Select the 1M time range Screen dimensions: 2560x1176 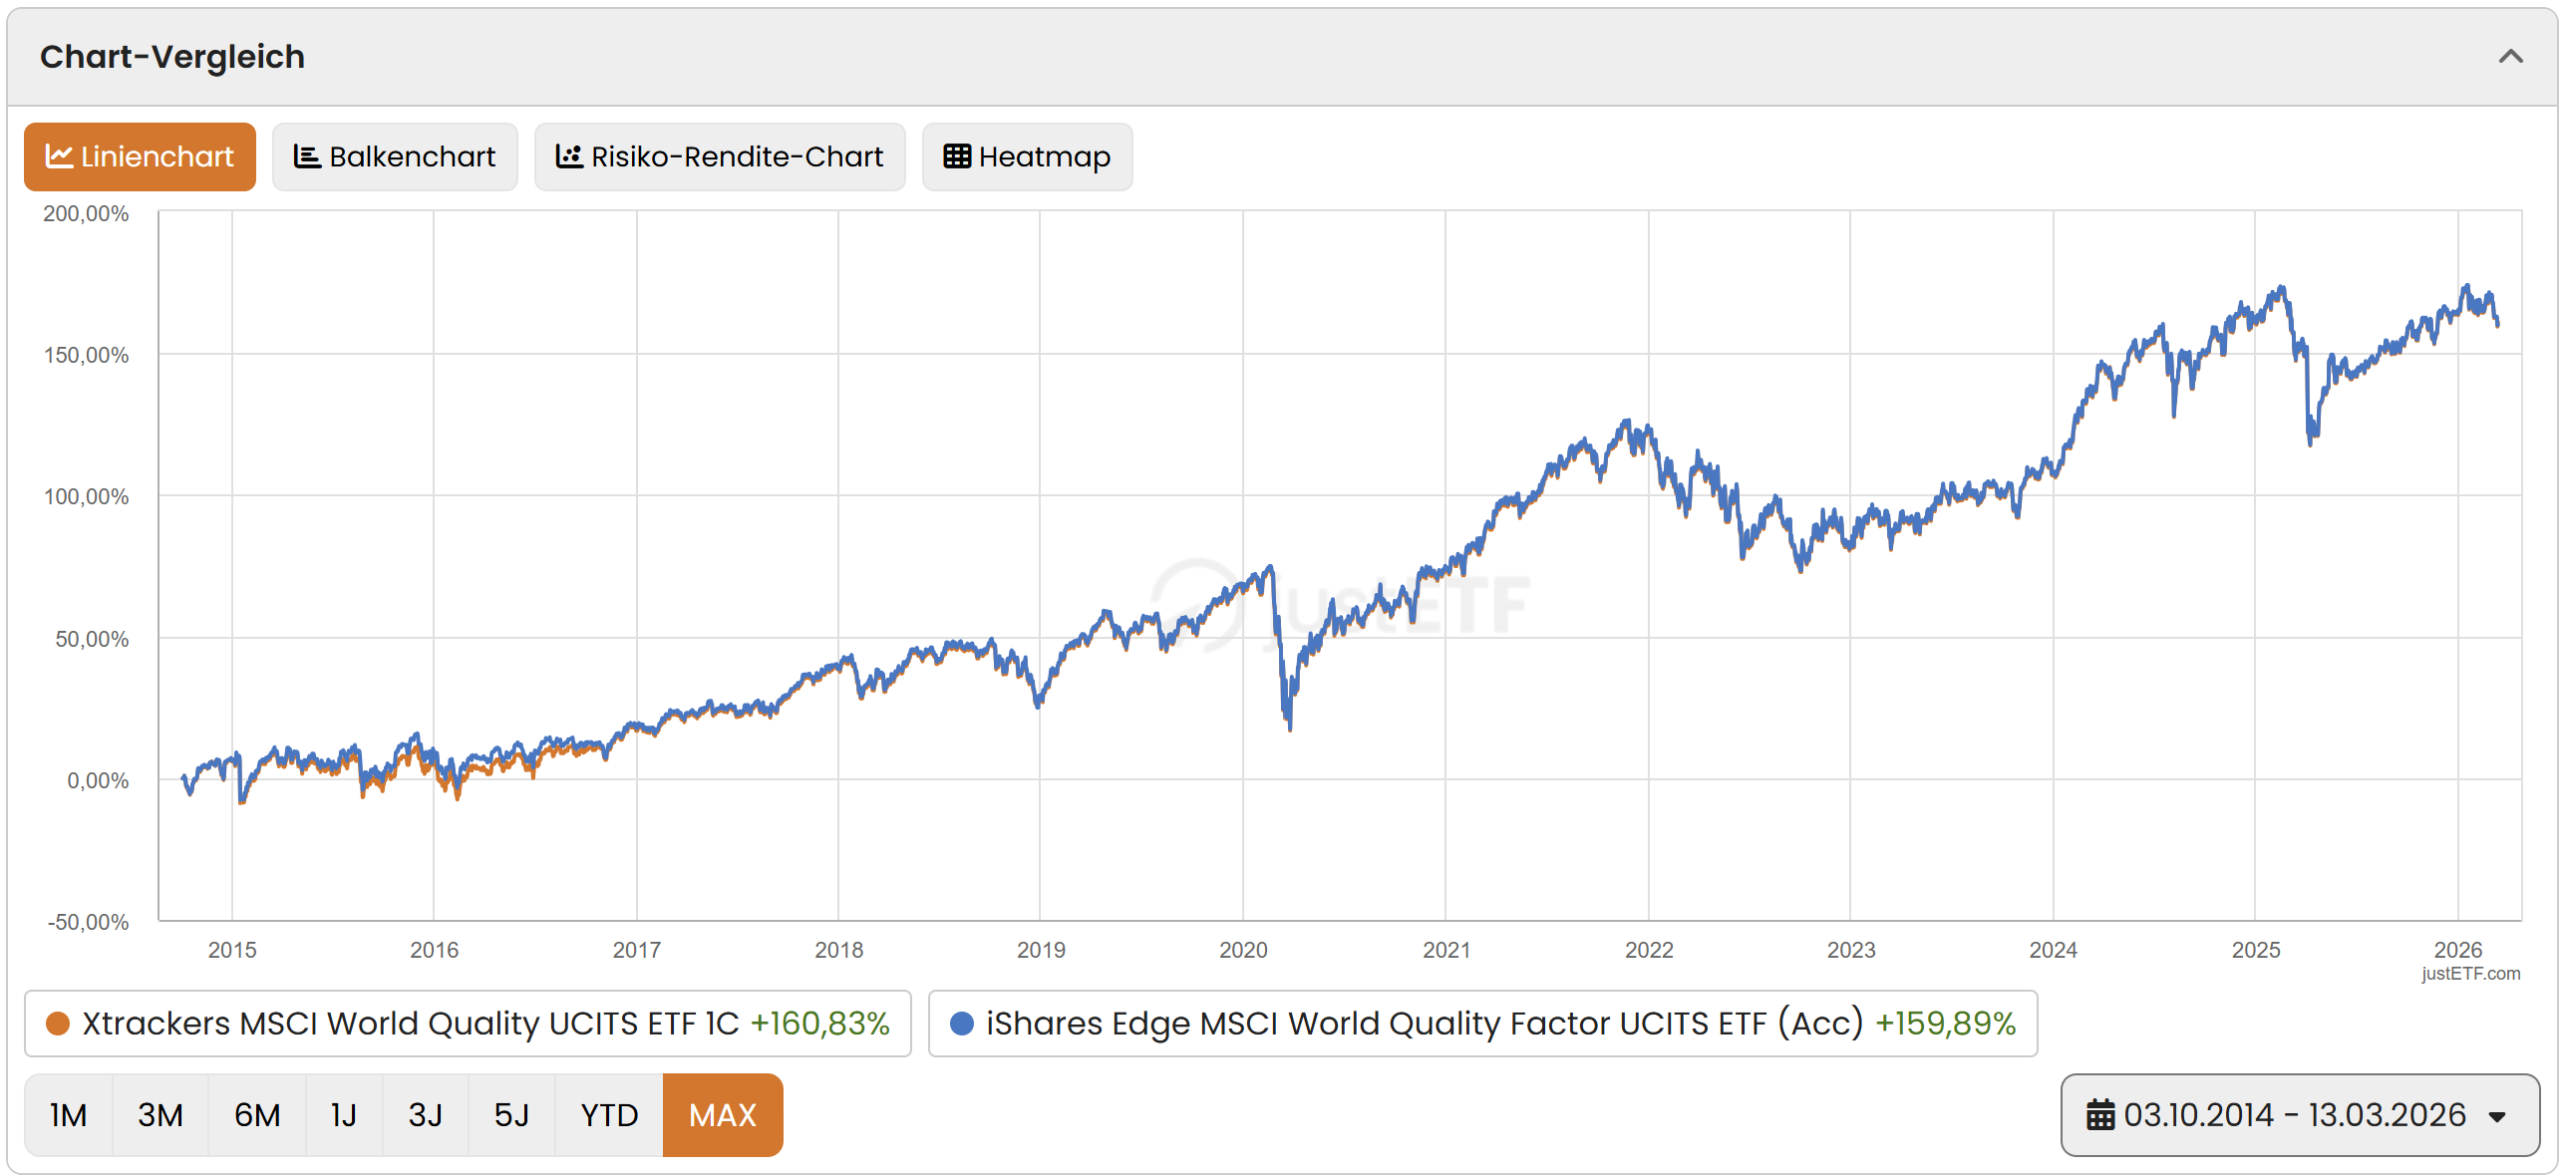click(68, 1115)
